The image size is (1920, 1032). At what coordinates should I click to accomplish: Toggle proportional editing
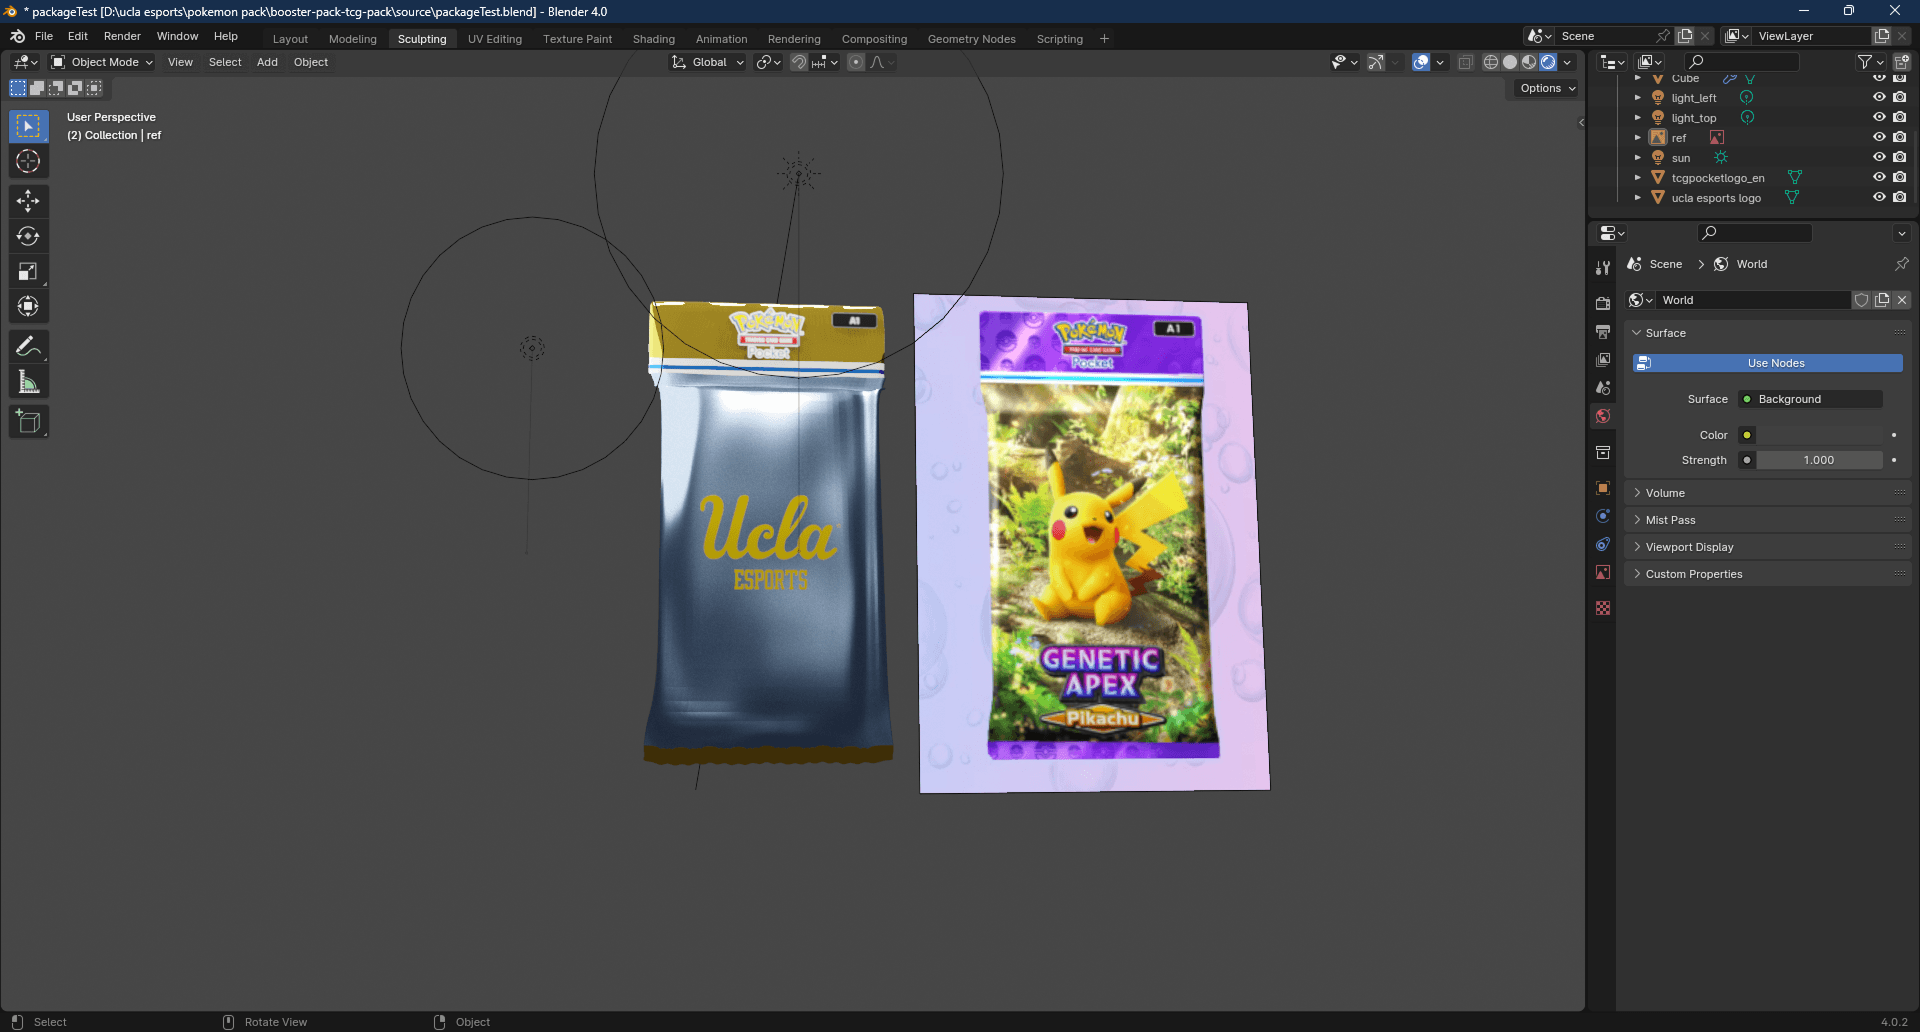click(x=856, y=62)
